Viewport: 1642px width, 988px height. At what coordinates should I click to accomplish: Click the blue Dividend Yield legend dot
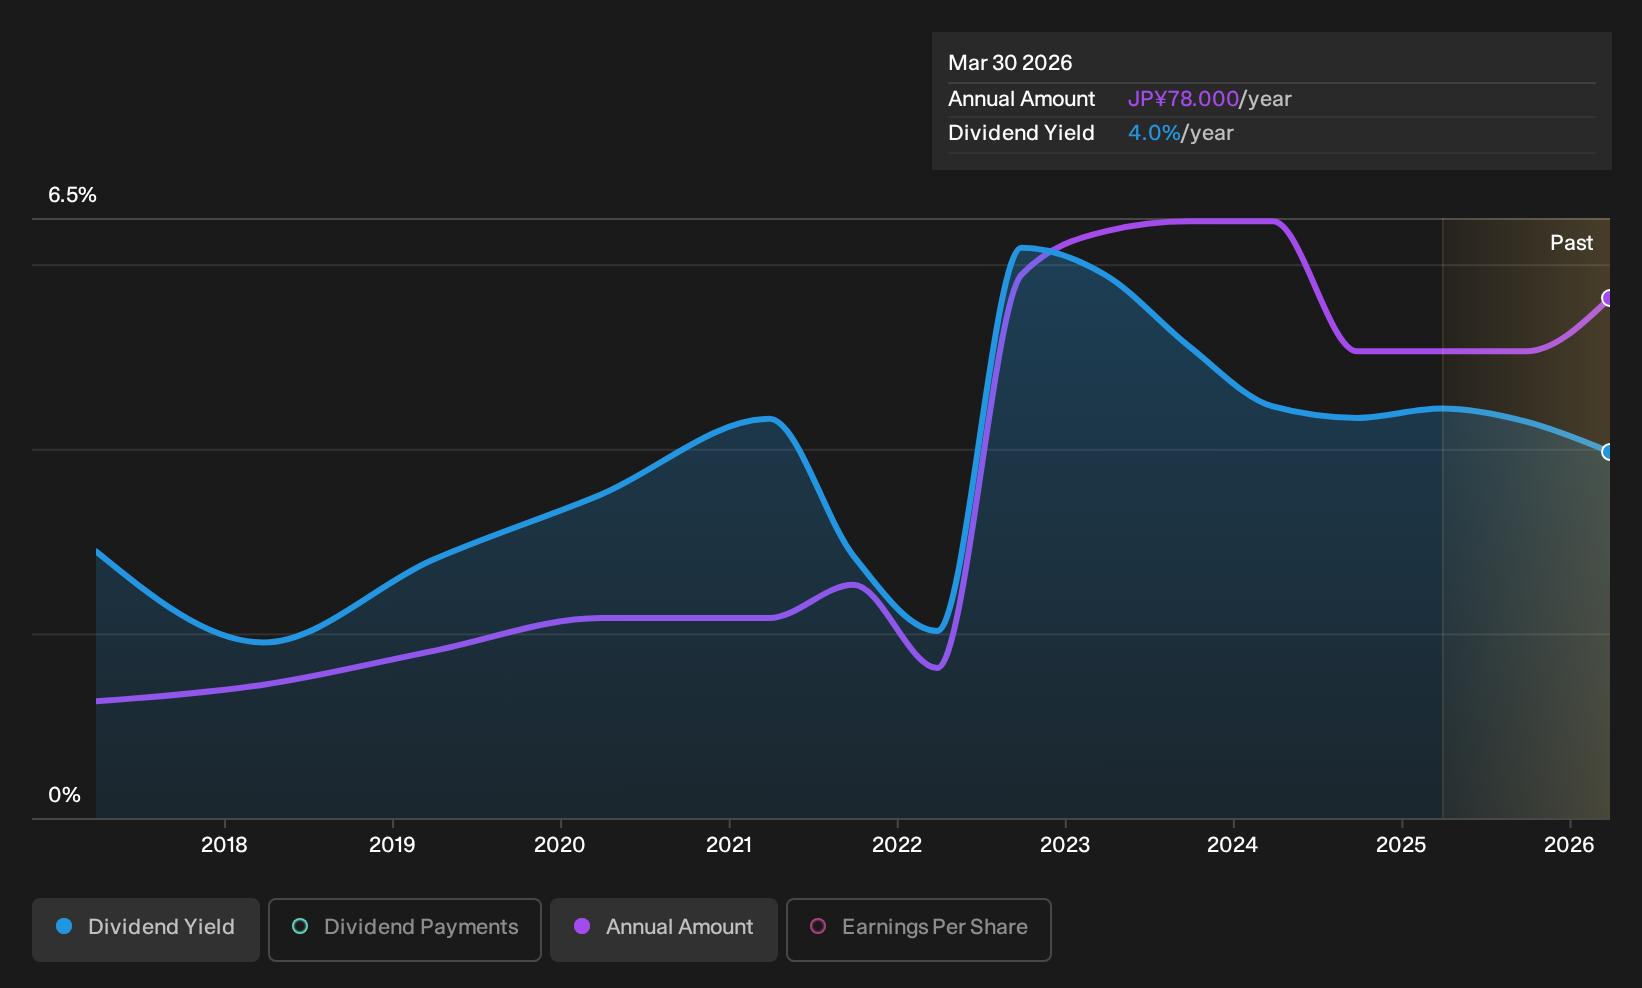pyautogui.click(x=64, y=927)
